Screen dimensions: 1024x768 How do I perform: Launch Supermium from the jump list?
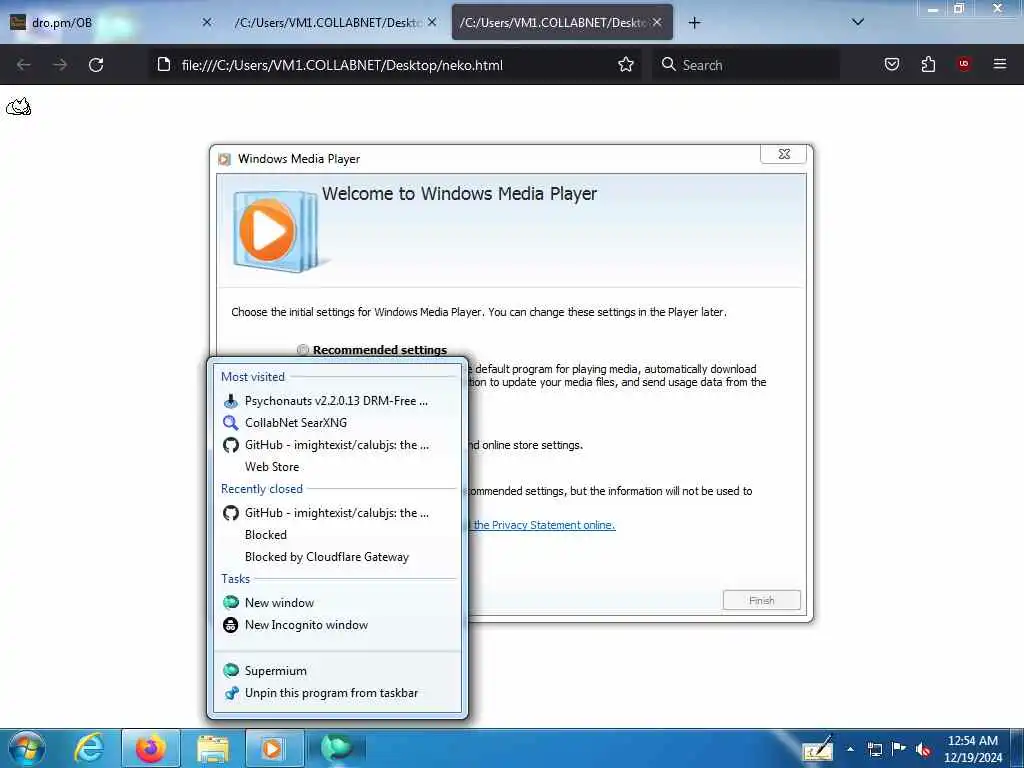click(x=338, y=671)
